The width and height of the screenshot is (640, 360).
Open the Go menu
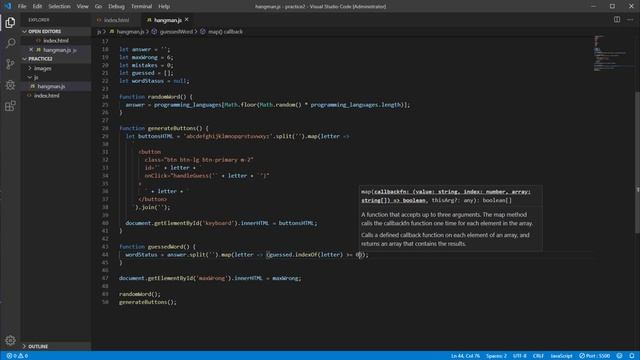[98, 6]
